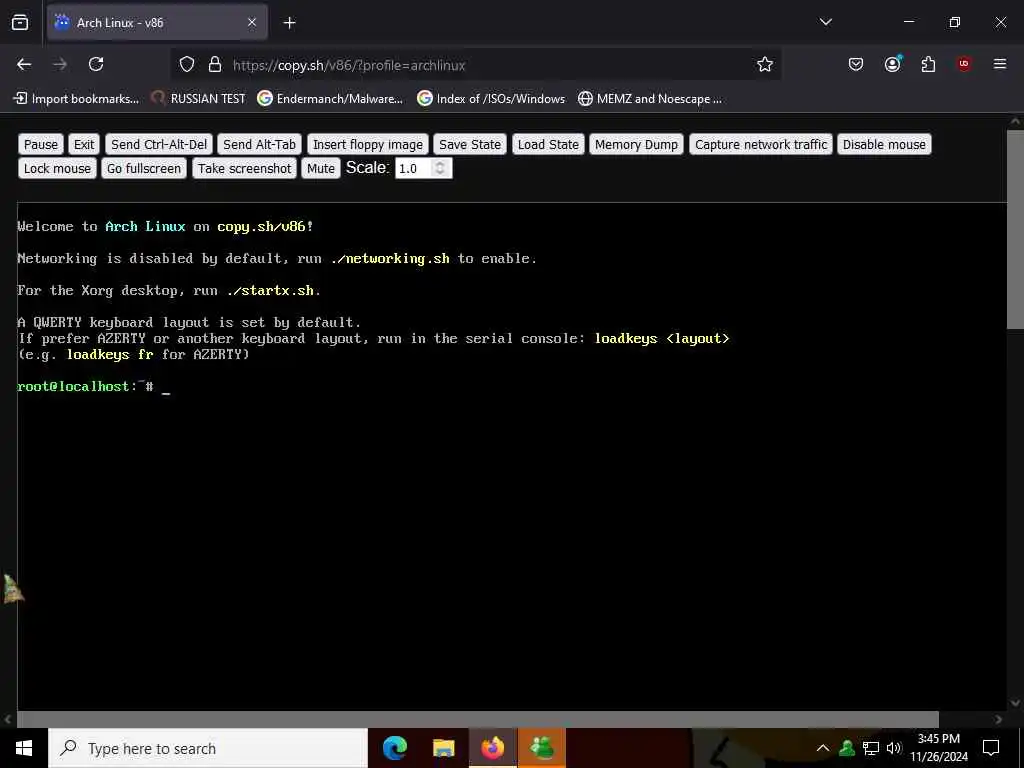The image size is (1024, 768).
Task: Switch the emulator to fullscreen
Action: [144, 168]
